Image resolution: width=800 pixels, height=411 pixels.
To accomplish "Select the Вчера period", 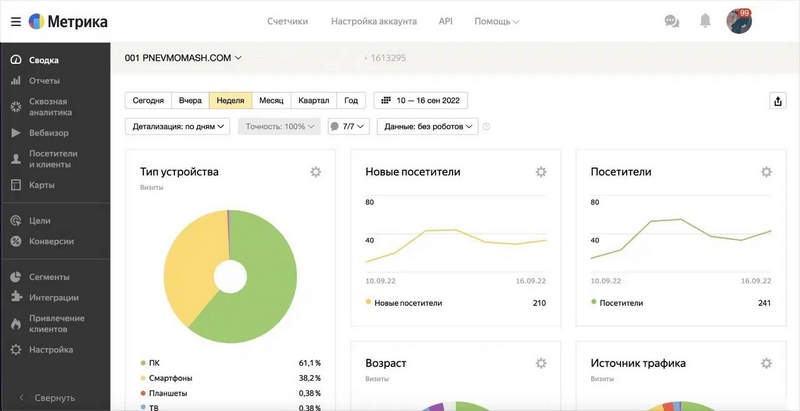I will pos(190,100).
